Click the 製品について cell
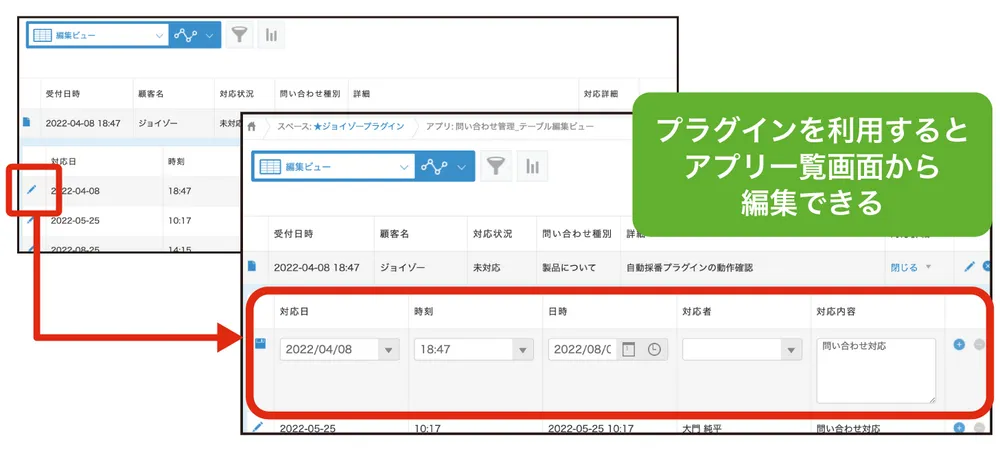The width and height of the screenshot is (1000, 450). coord(569,268)
